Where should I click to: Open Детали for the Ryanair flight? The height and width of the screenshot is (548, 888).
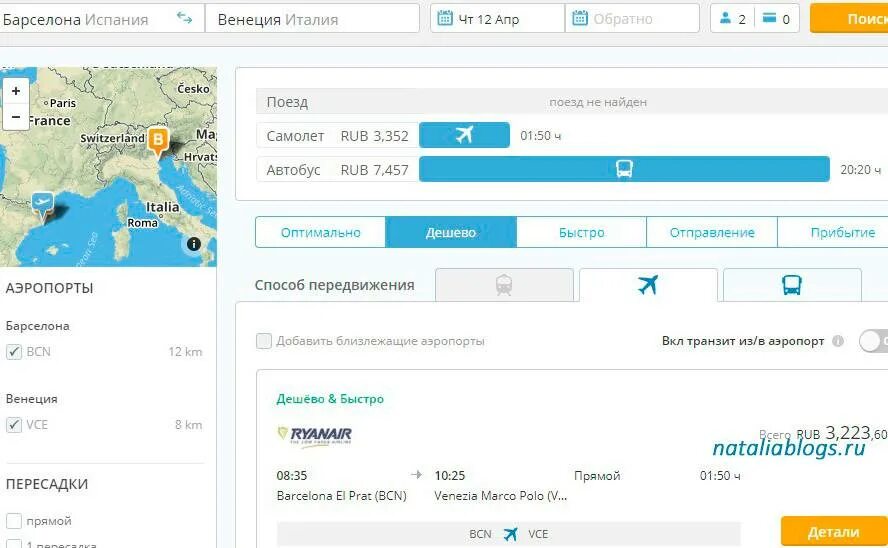834,532
